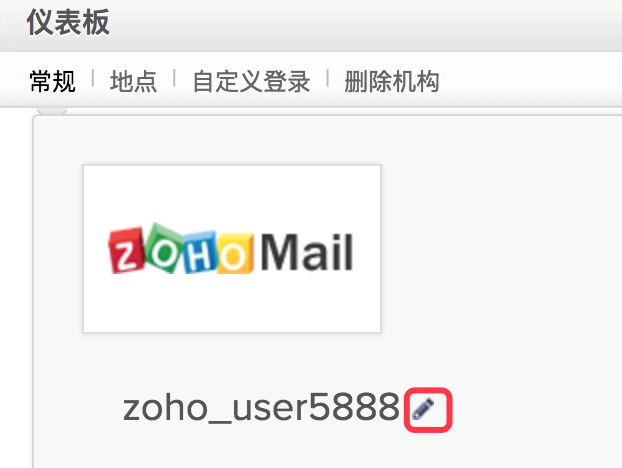622x468 pixels.
Task: Click the separator before 删除机构
Action: coord(328,78)
